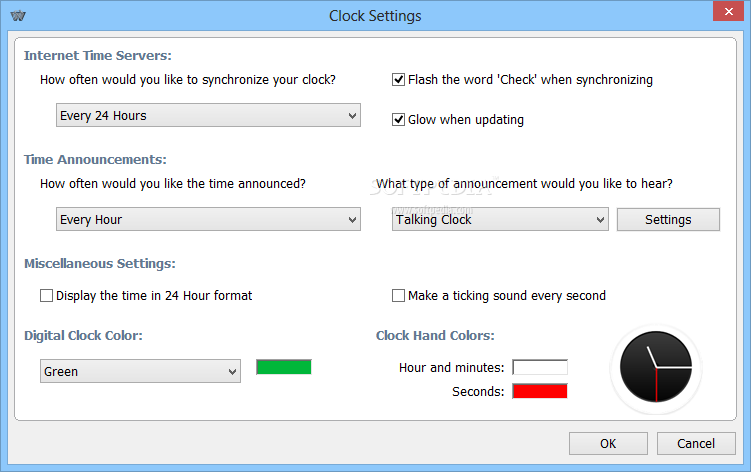Open the Green digital clock color dropdown

click(x=140, y=371)
